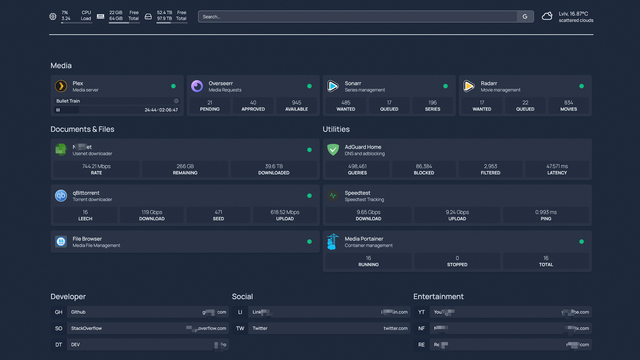This screenshot has width=640, height=360.
Task: Open the Twitter bookmark link
Action: point(329,328)
